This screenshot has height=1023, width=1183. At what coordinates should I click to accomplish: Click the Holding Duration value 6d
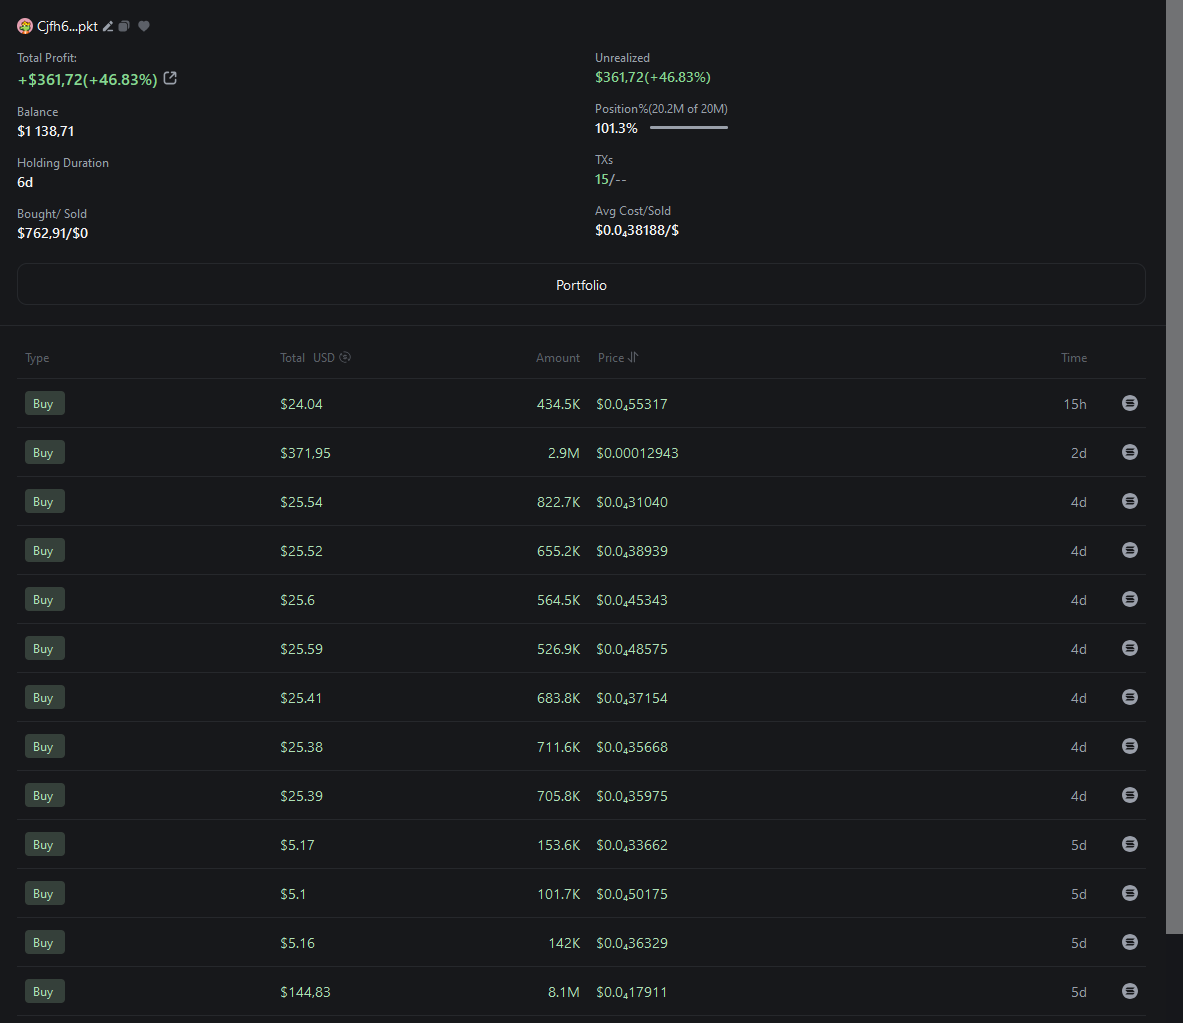point(25,182)
